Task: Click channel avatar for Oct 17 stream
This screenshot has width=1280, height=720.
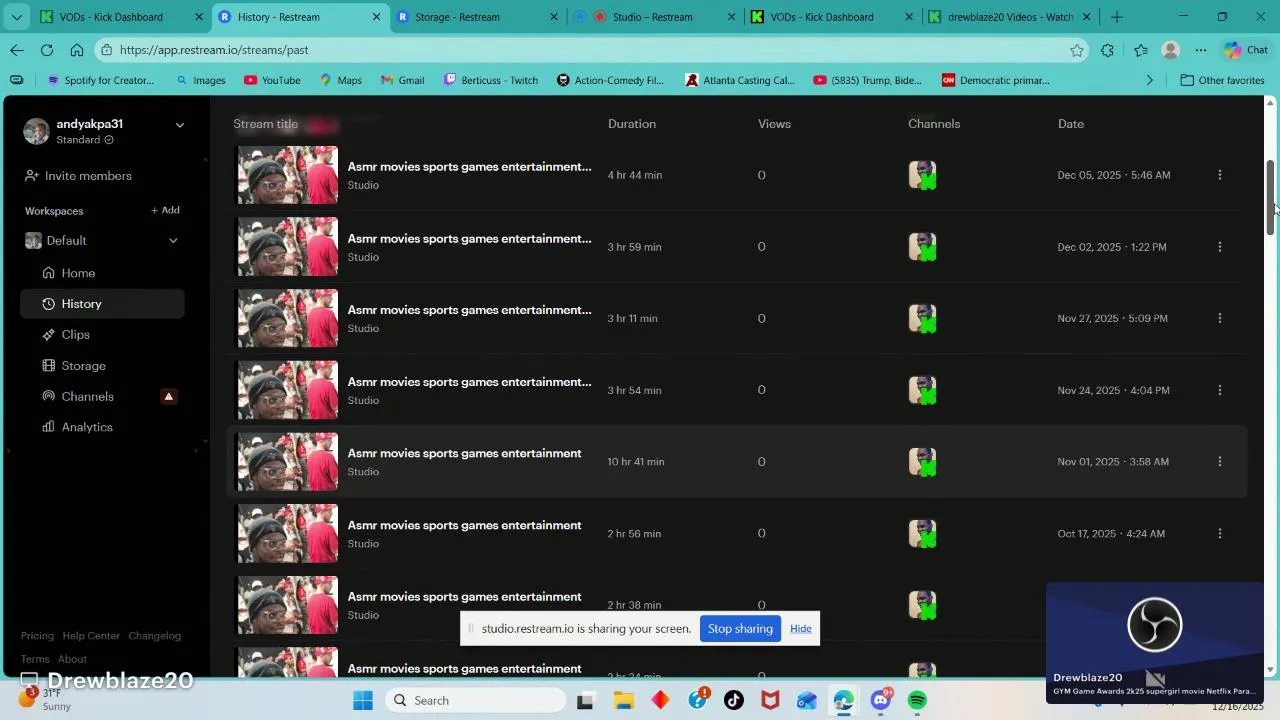Action: pos(922,534)
